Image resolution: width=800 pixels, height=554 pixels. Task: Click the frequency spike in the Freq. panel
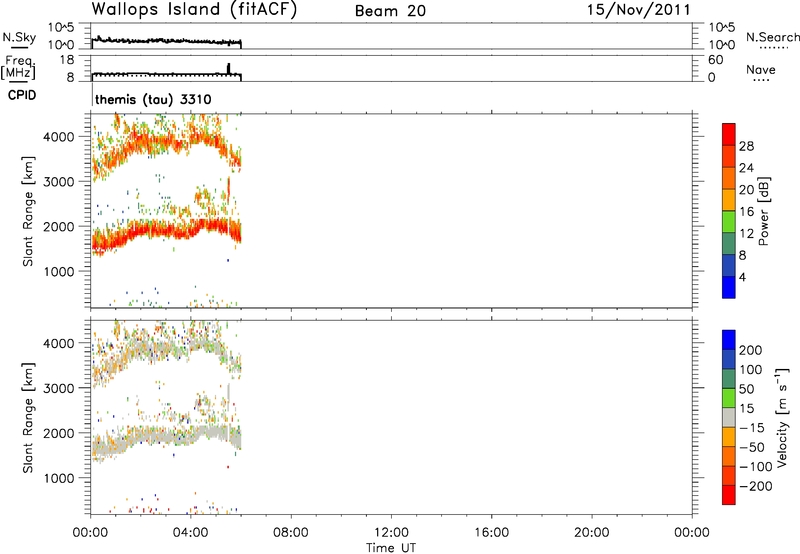pos(229,69)
